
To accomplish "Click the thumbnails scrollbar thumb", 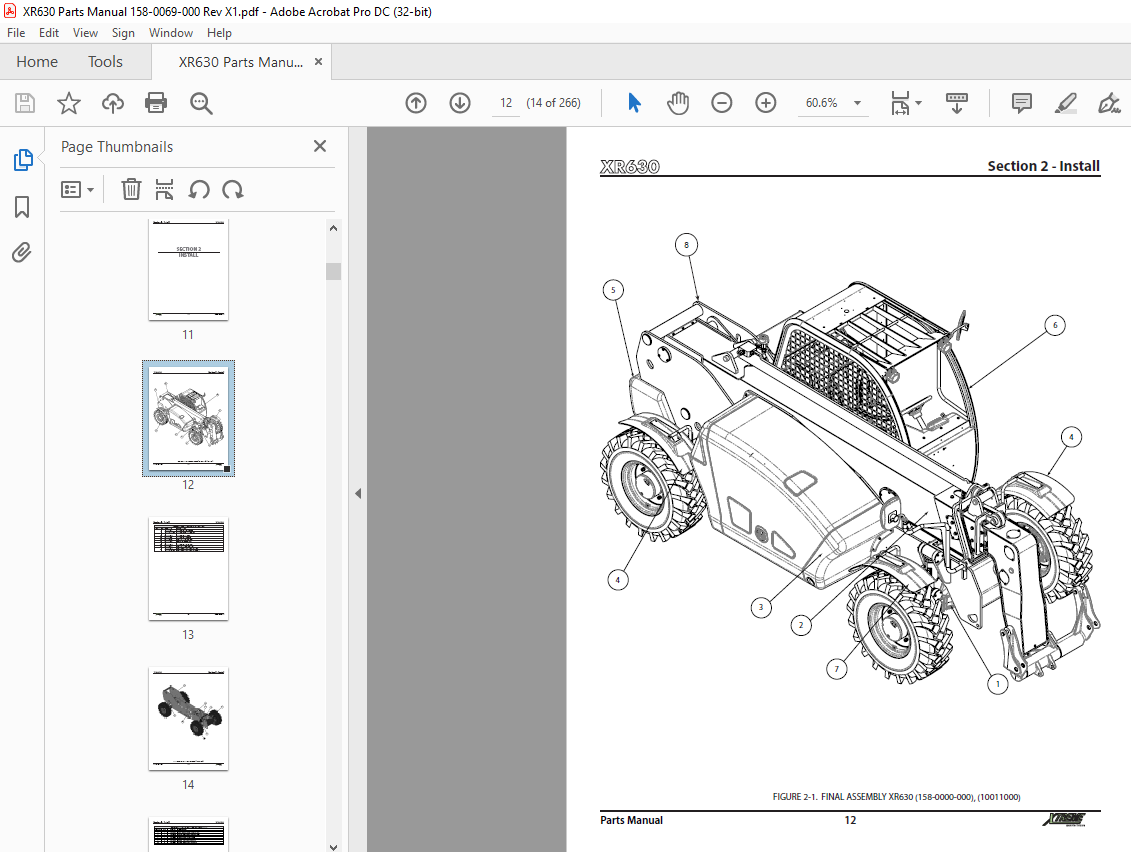I will [333, 271].
